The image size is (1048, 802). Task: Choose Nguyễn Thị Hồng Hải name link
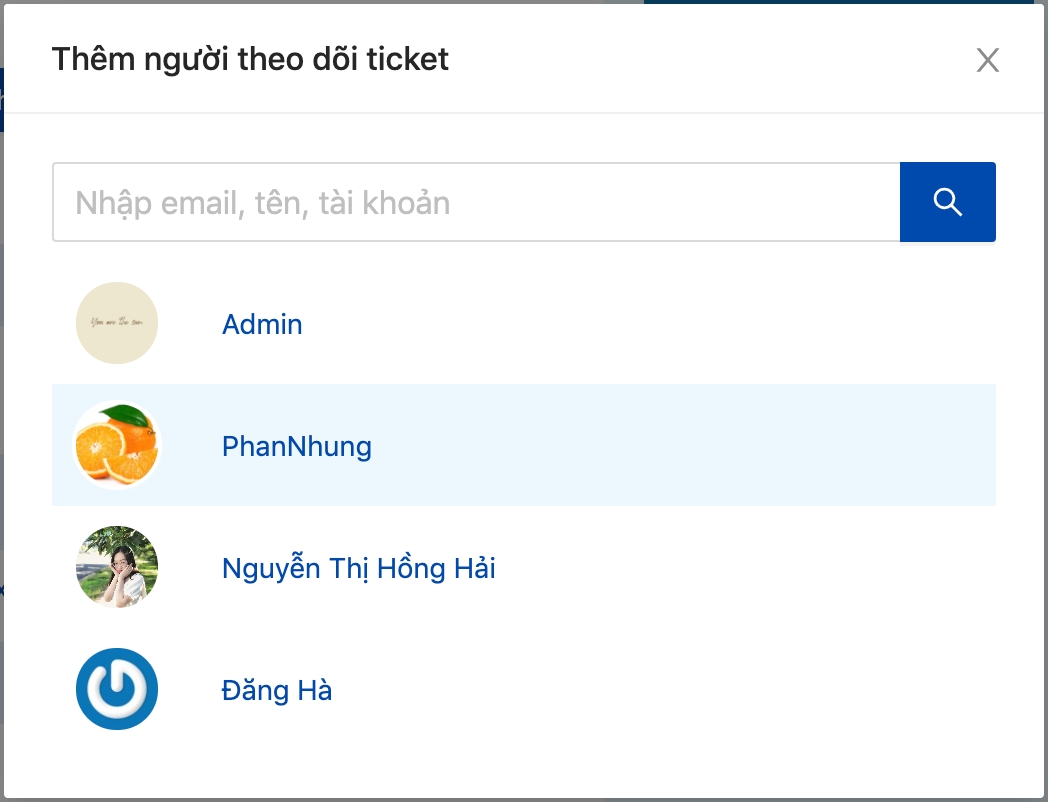(358, 569)
